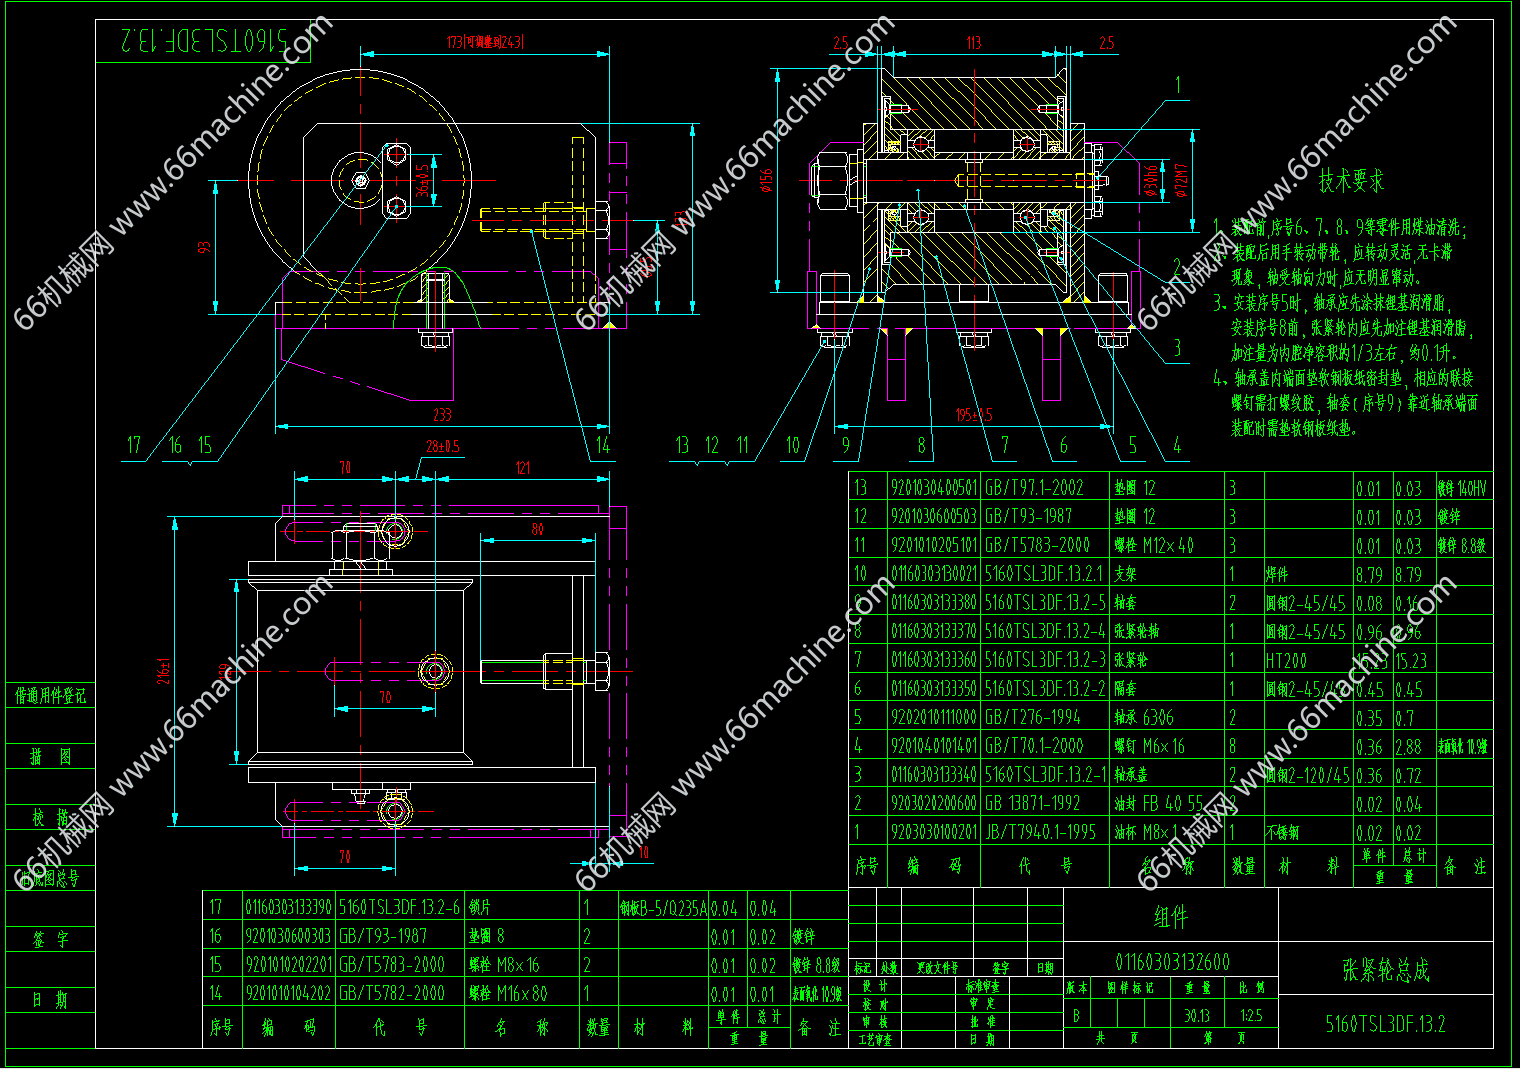Click the '工艺审查' cell in the title block
Image resolution: width=1520 pixels, height=1069 pixels.
pyautogui.click(x=873, y=1040)
